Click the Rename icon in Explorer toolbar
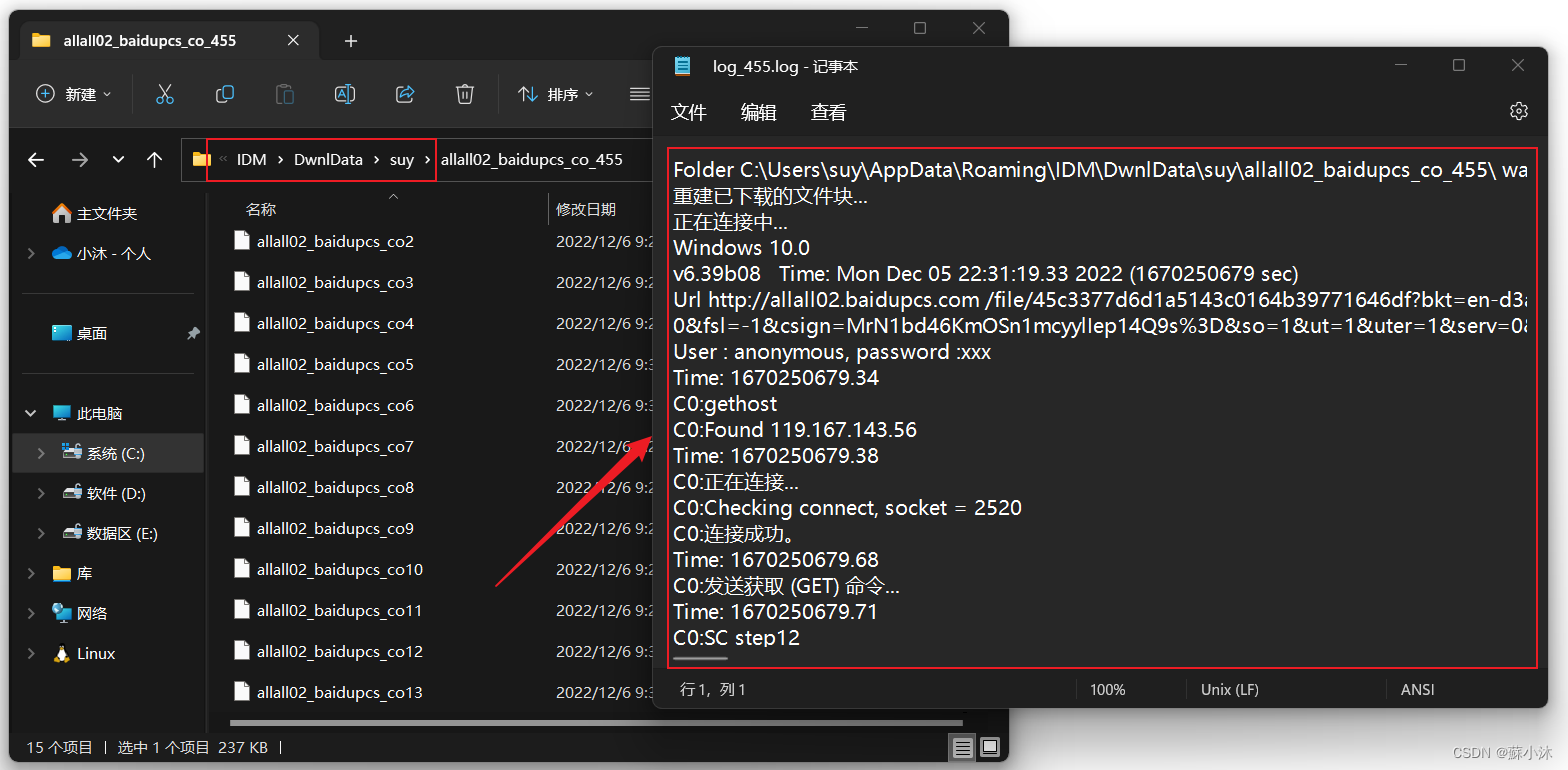Image resolution: width=1568 pixels, height=770 pixels. 345,94
